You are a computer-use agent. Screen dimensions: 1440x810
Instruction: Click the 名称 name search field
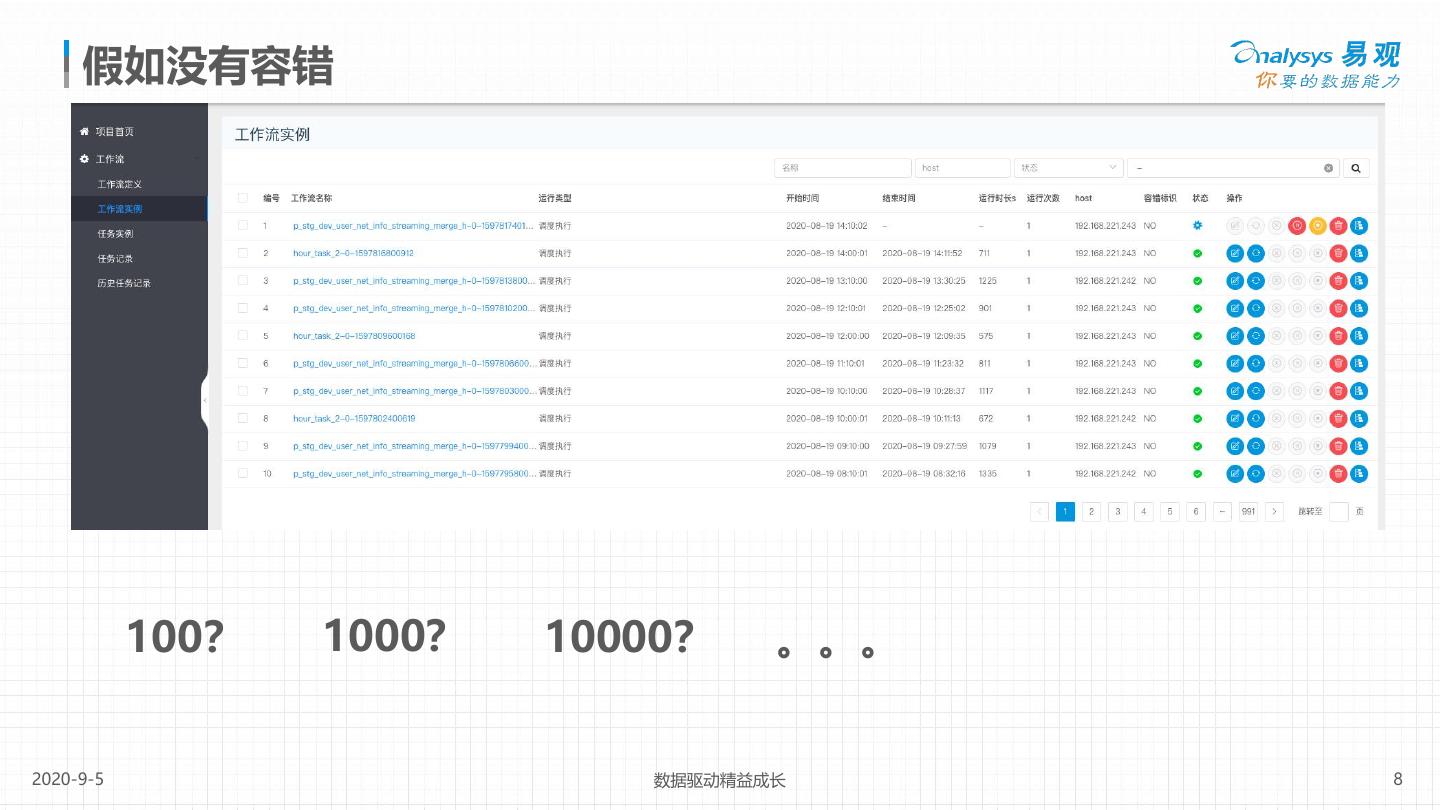click(842, 169)
